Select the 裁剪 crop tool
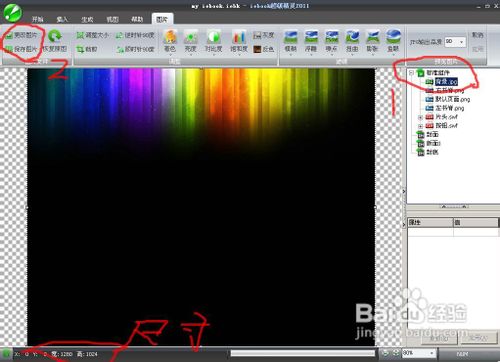The image size is (500, 362). pos(87,49)
